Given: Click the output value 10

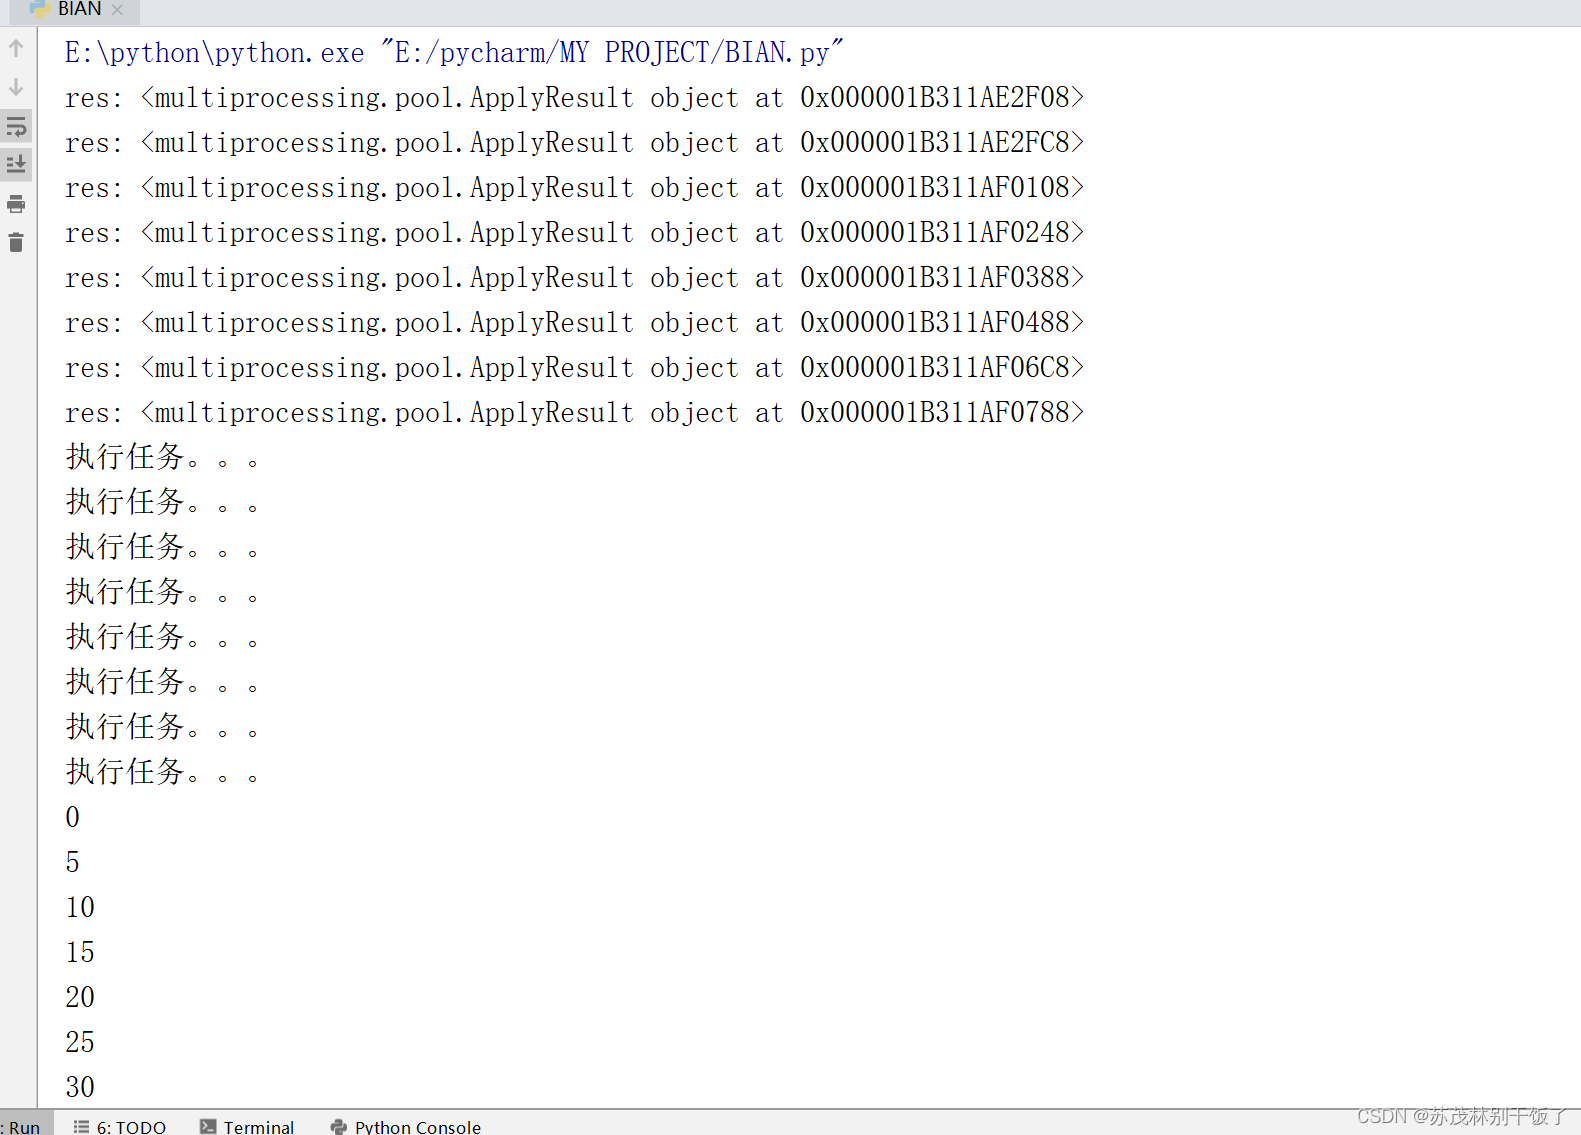Looking at the screenshot, I should [80, 908].
